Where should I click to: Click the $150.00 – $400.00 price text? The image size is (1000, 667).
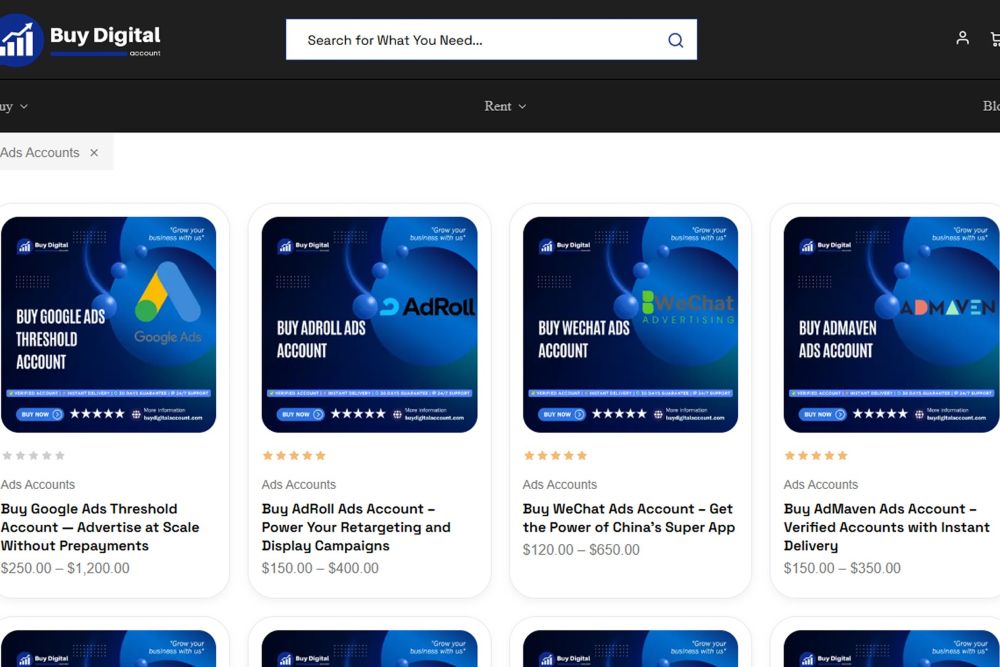point(320,568)
